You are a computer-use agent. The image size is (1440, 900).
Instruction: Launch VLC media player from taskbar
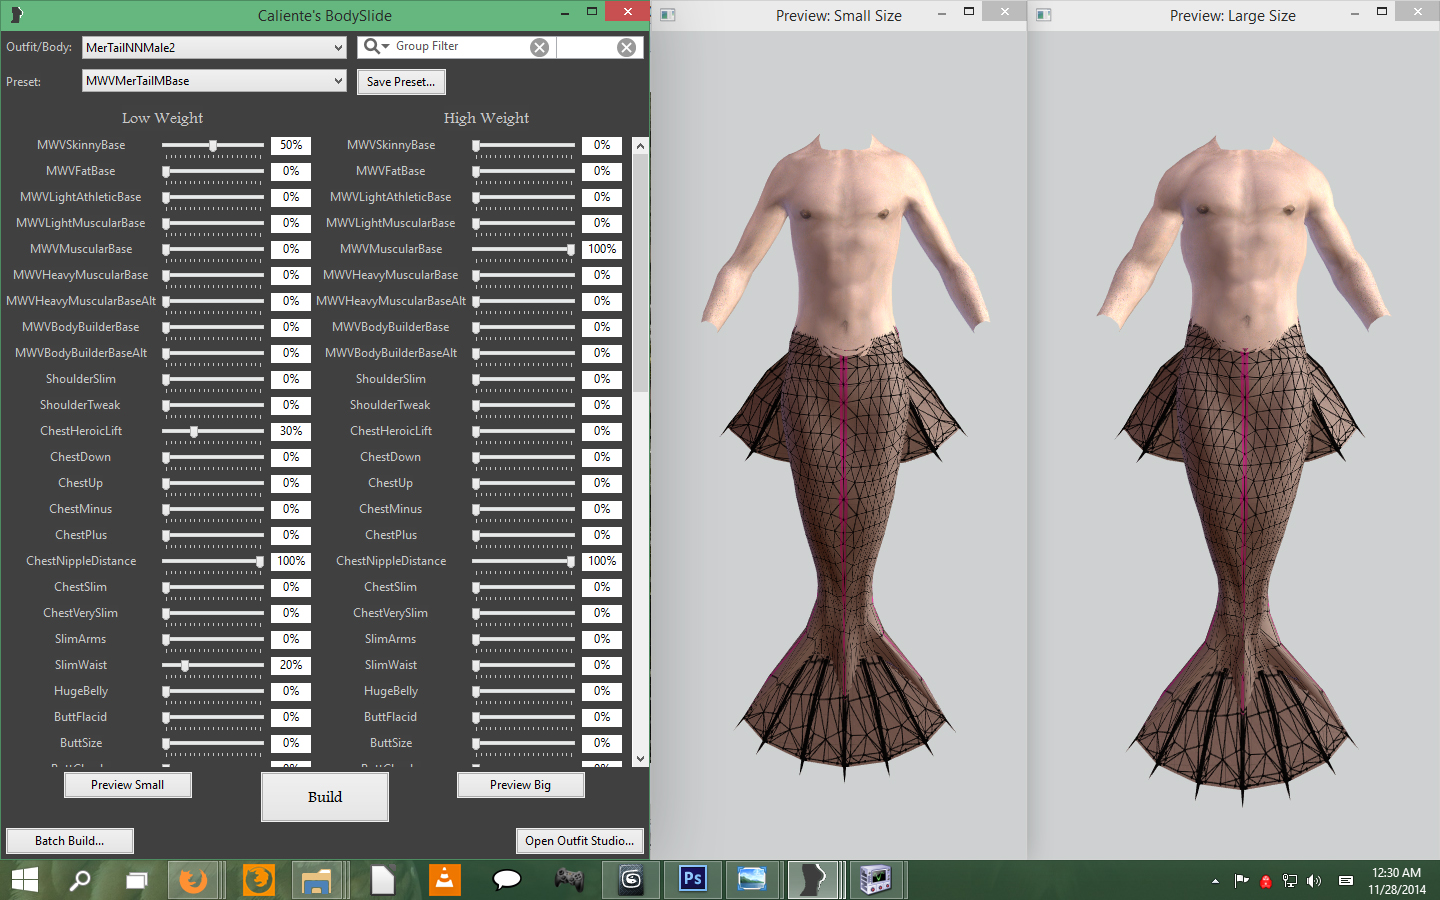click(444, 880)
